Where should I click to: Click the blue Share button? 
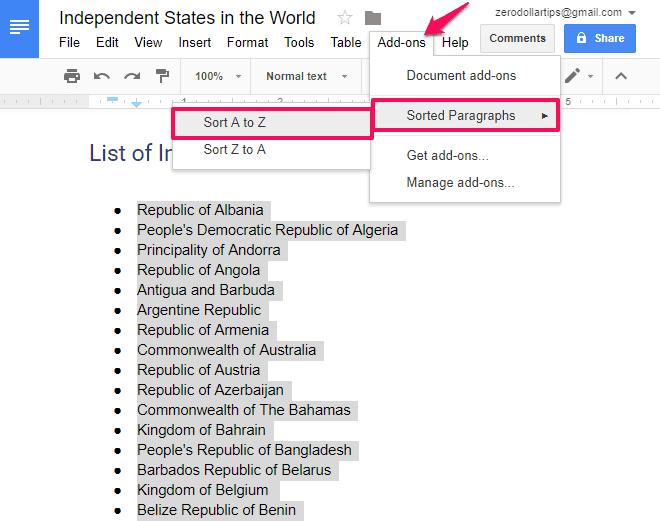[600, 38]
